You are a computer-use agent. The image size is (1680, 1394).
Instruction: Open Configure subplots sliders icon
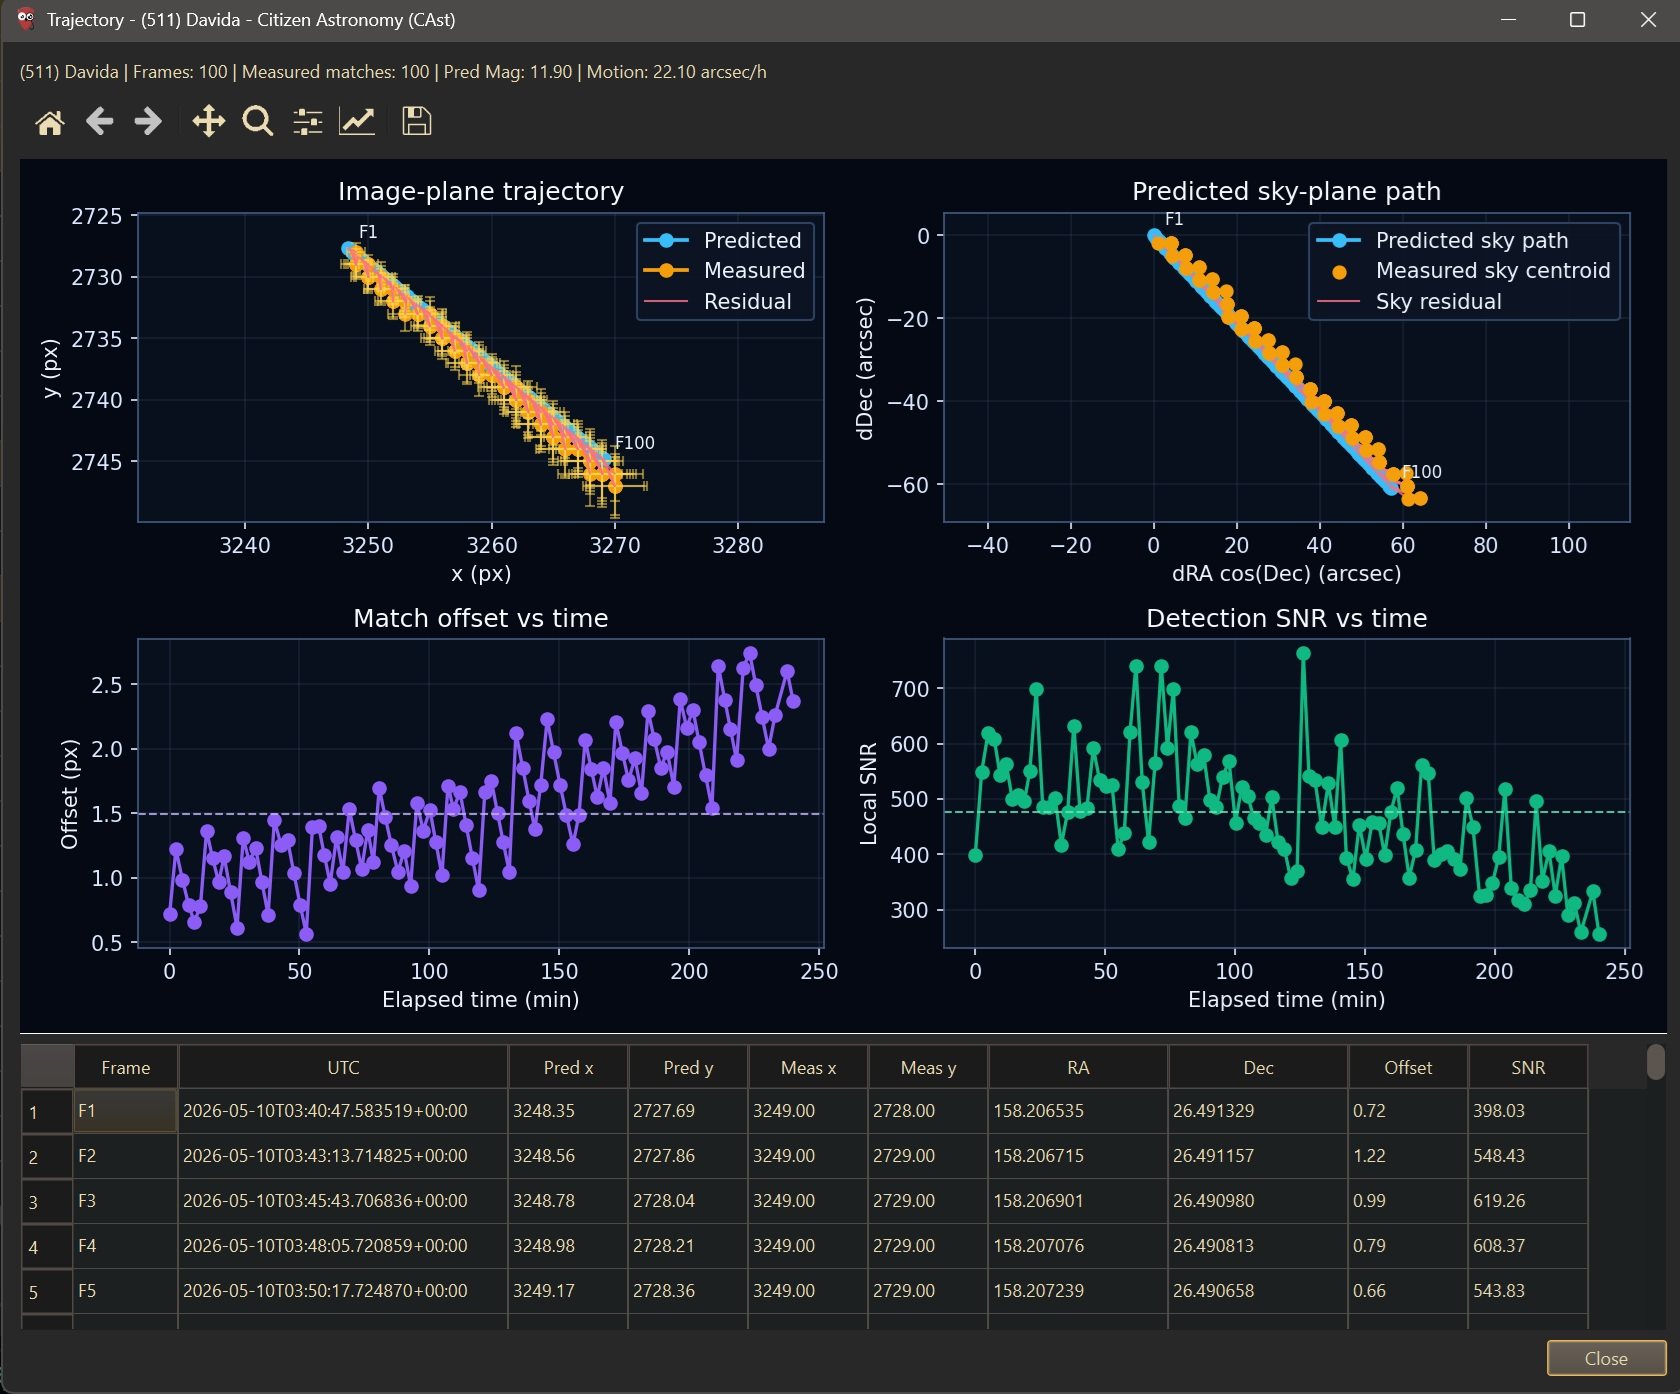pyautogui.click(x=308, y=122)
